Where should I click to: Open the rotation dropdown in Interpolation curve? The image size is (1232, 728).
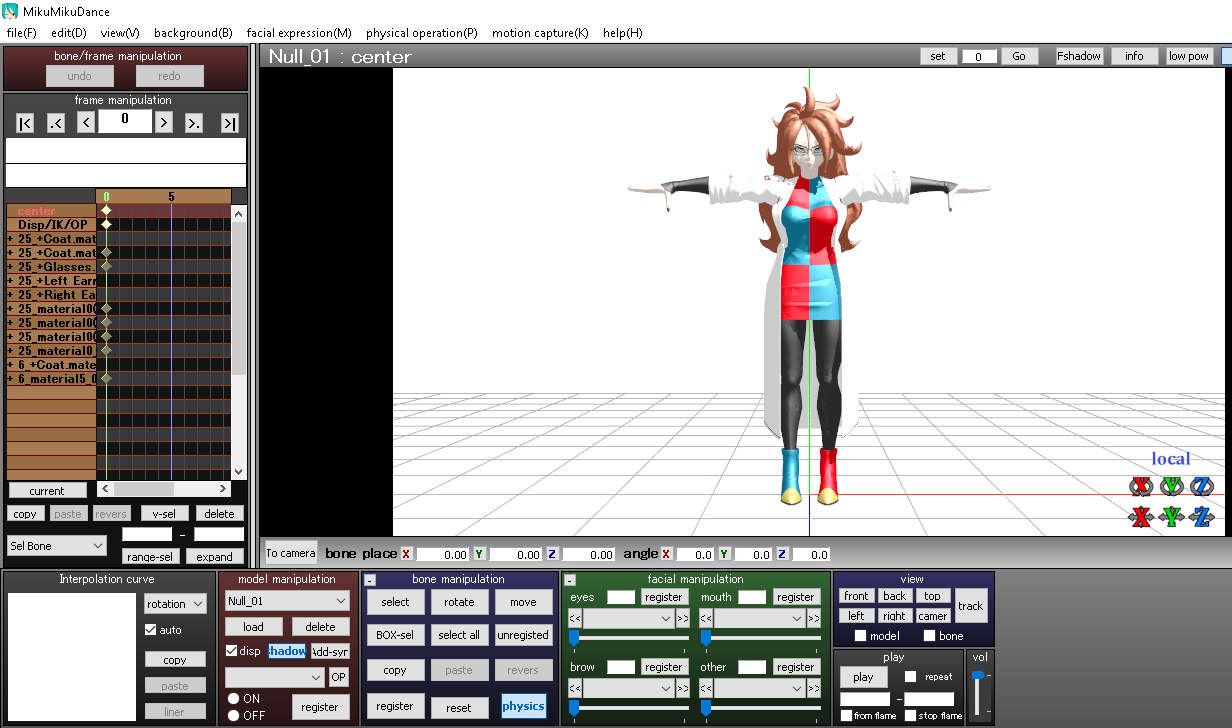tap(175, 603)
